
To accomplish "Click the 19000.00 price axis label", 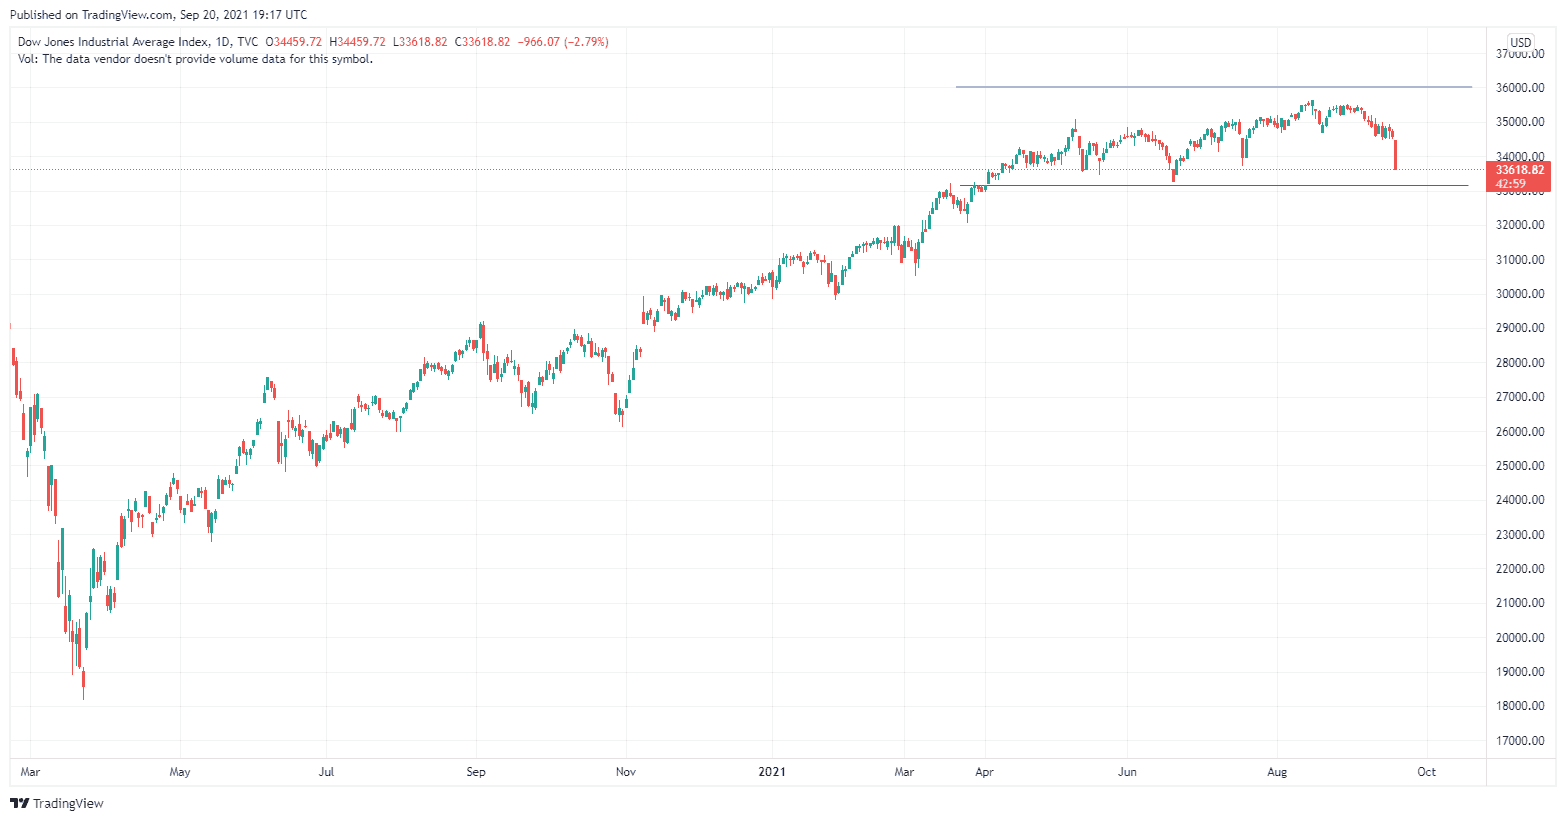I will (1520, 672).
